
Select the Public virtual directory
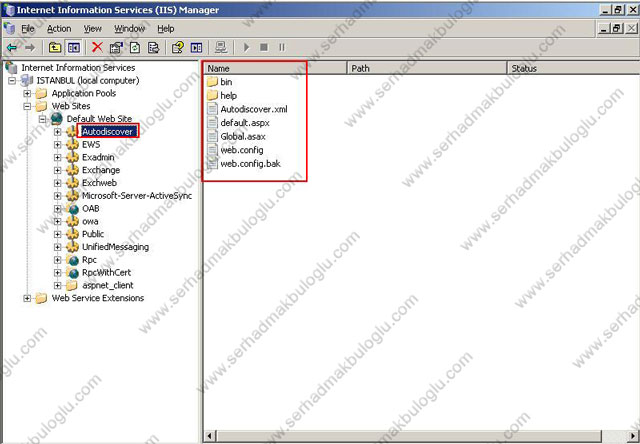(93, 234)
